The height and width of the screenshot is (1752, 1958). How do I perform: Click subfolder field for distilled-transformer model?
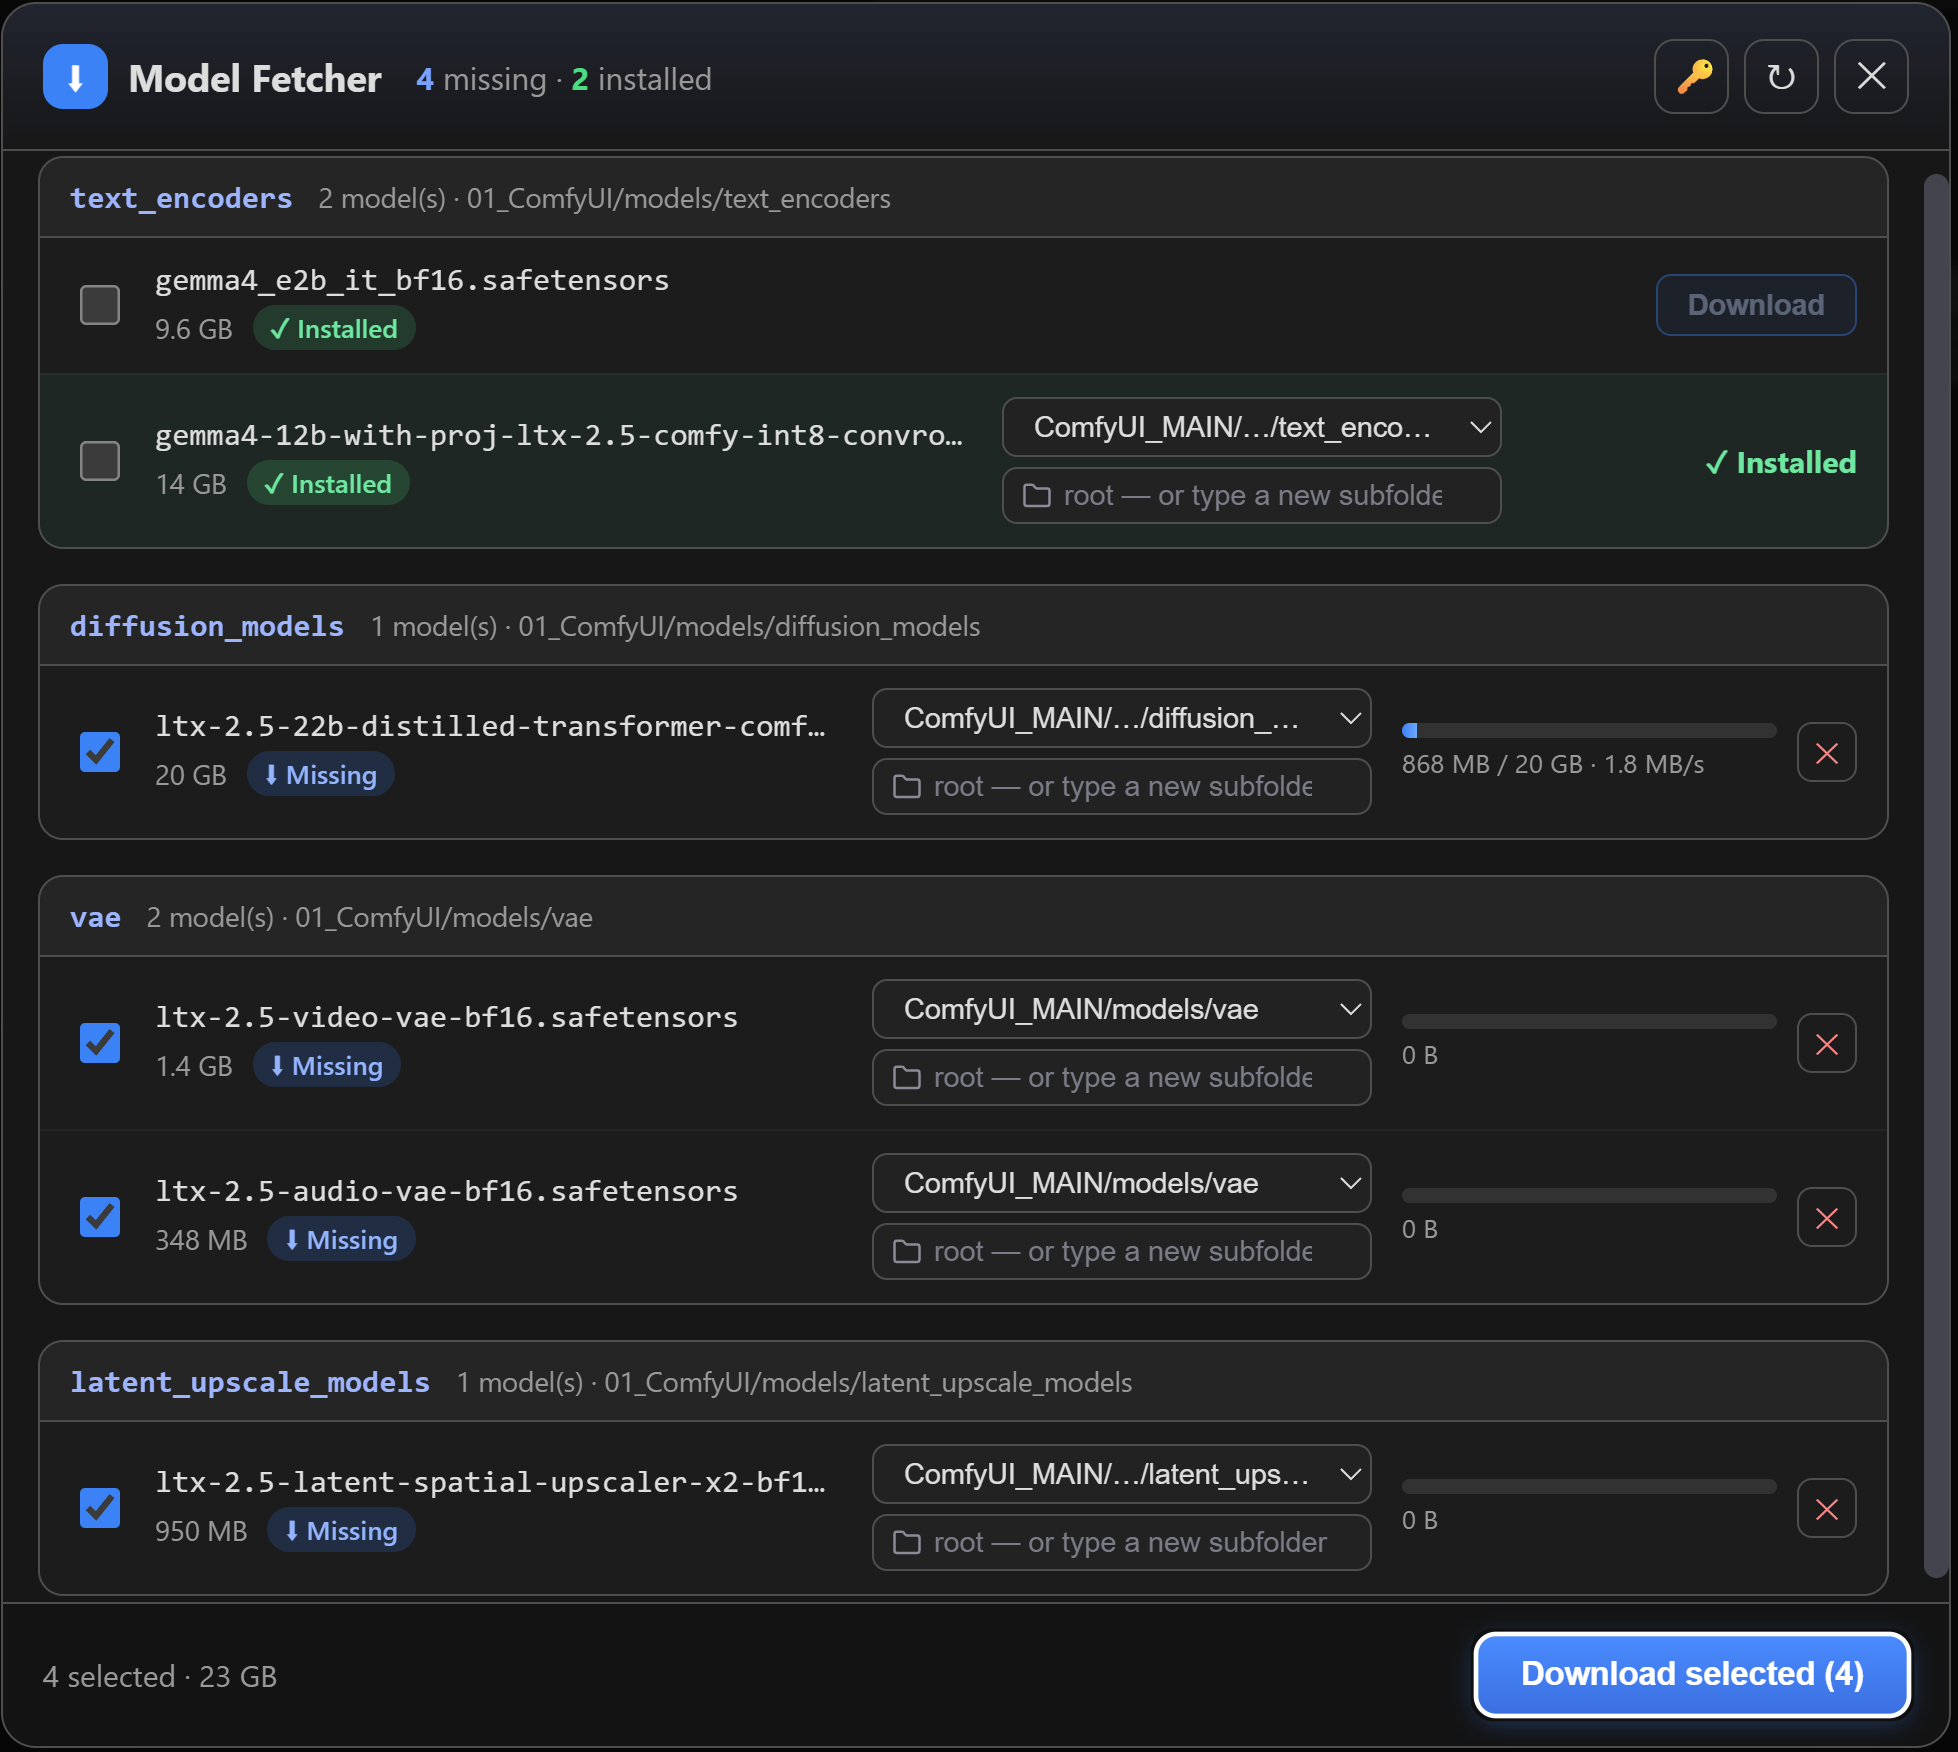(1121, 786)
